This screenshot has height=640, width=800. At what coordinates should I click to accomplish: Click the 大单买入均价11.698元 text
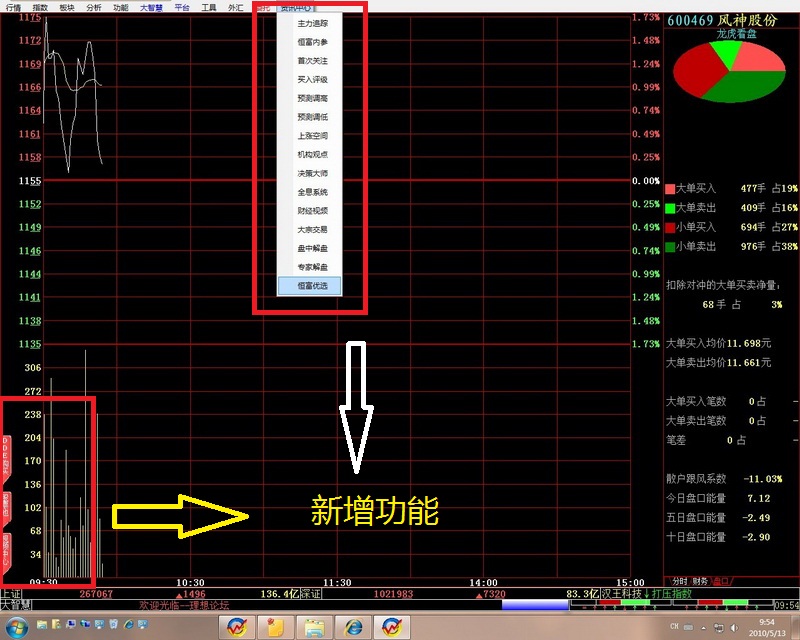[718, 343]
